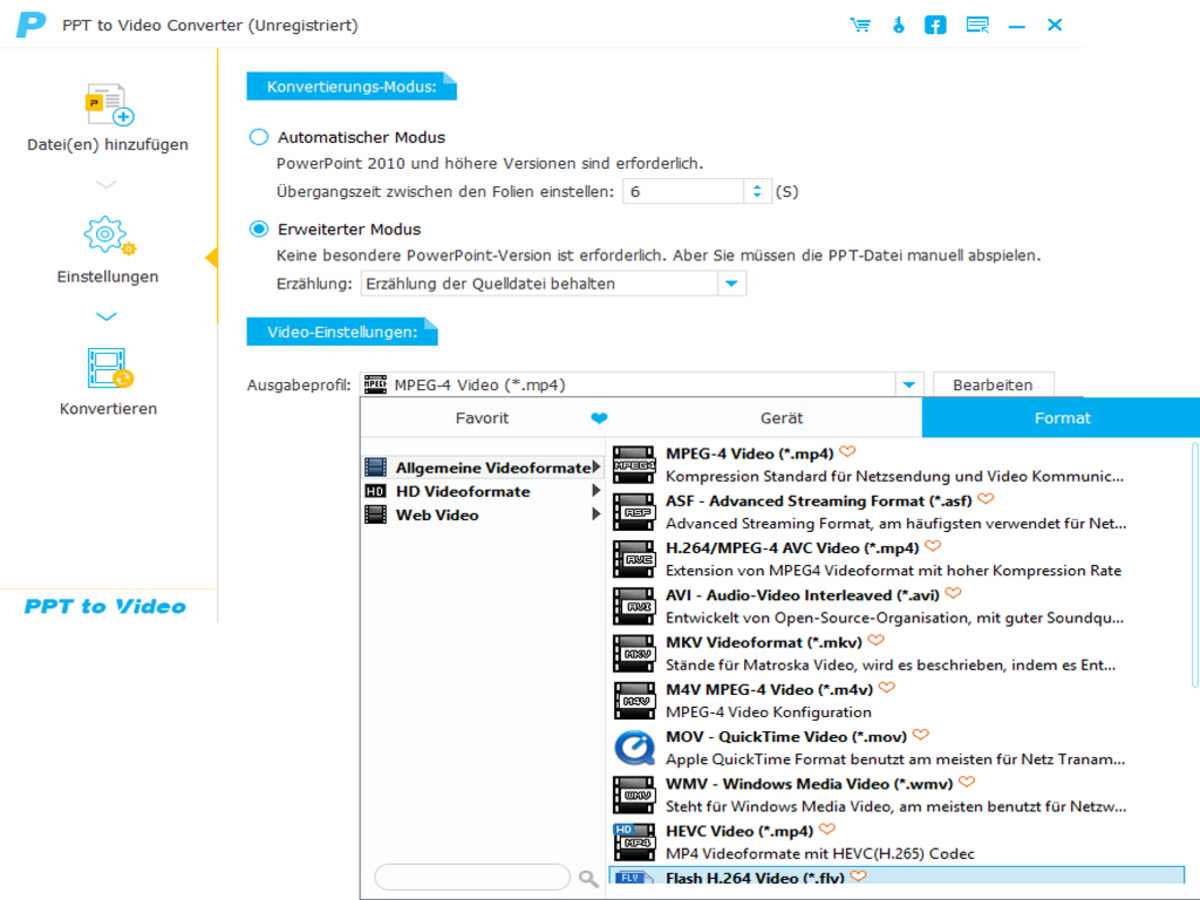Image resolution: width=1200 pixels, height=900 pixels.
Task: Open the Erzählung dropdown
Action: [x=732, y=284]
